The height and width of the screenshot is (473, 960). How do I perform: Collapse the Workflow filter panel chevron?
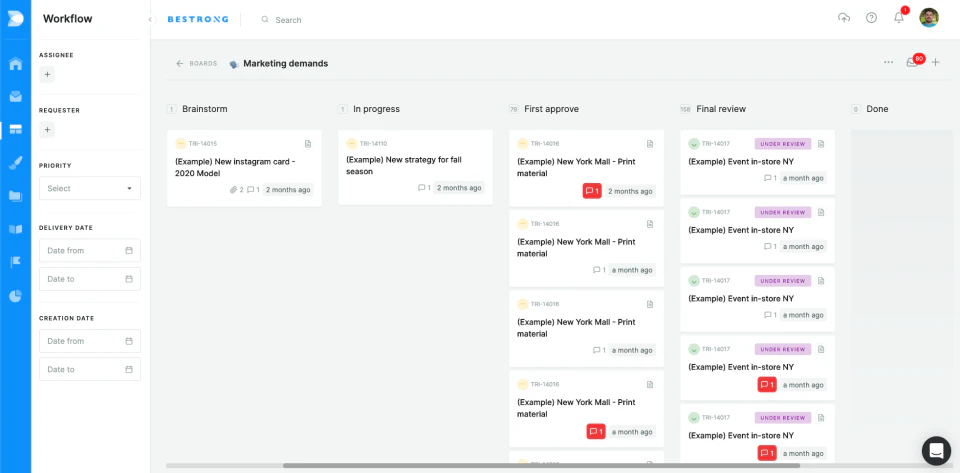[x=150, y=20]
